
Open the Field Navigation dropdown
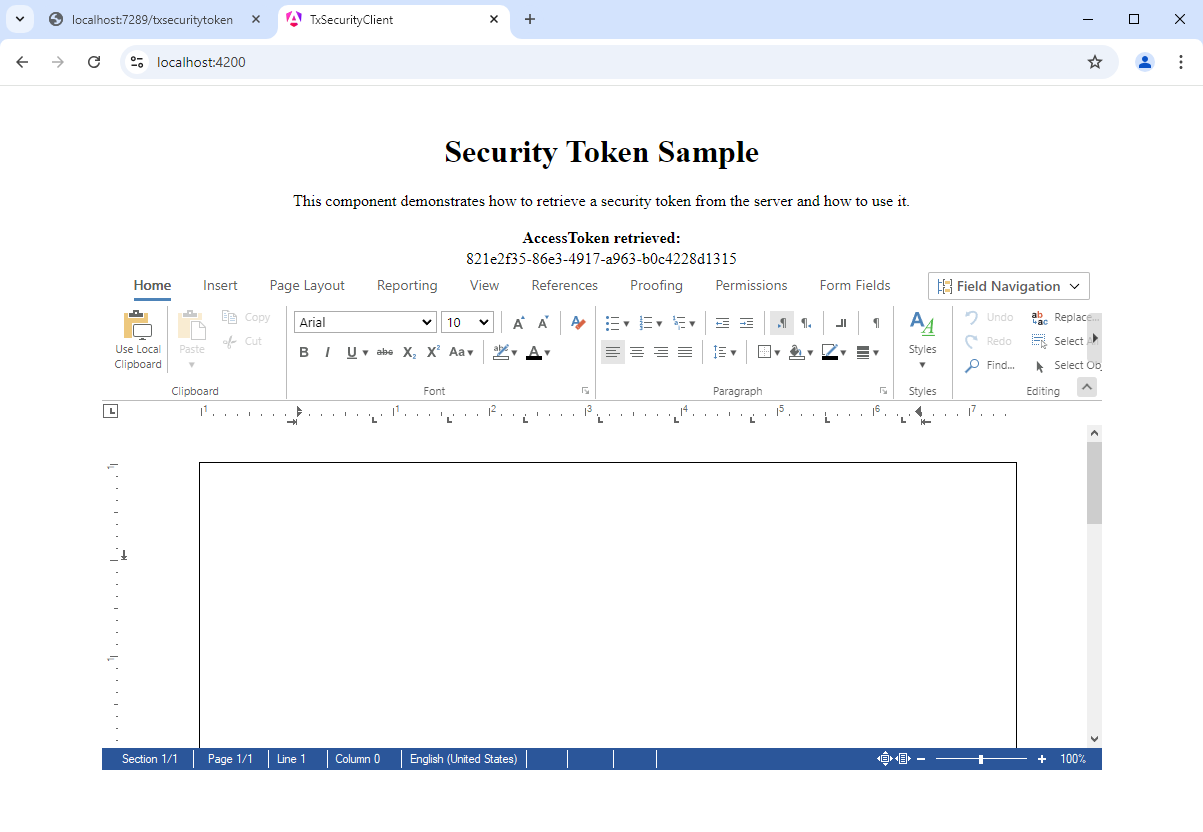(1009, 286)
